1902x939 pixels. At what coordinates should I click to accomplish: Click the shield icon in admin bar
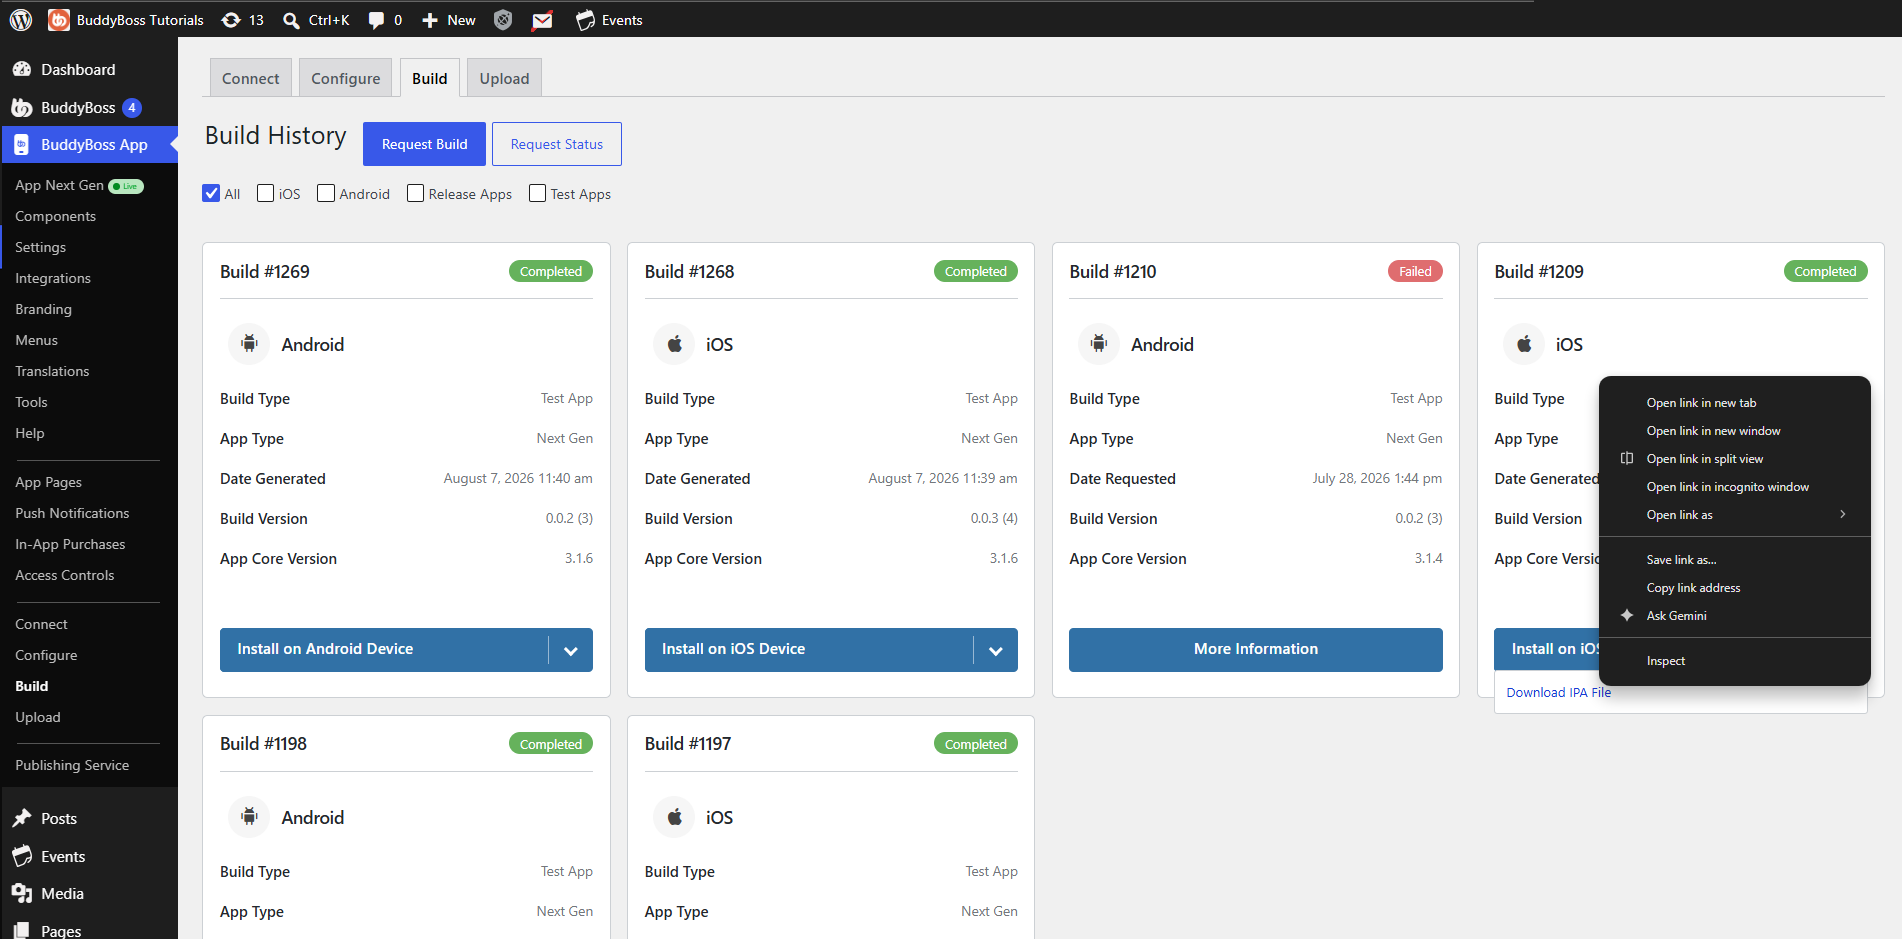click(x=503, y=20)
